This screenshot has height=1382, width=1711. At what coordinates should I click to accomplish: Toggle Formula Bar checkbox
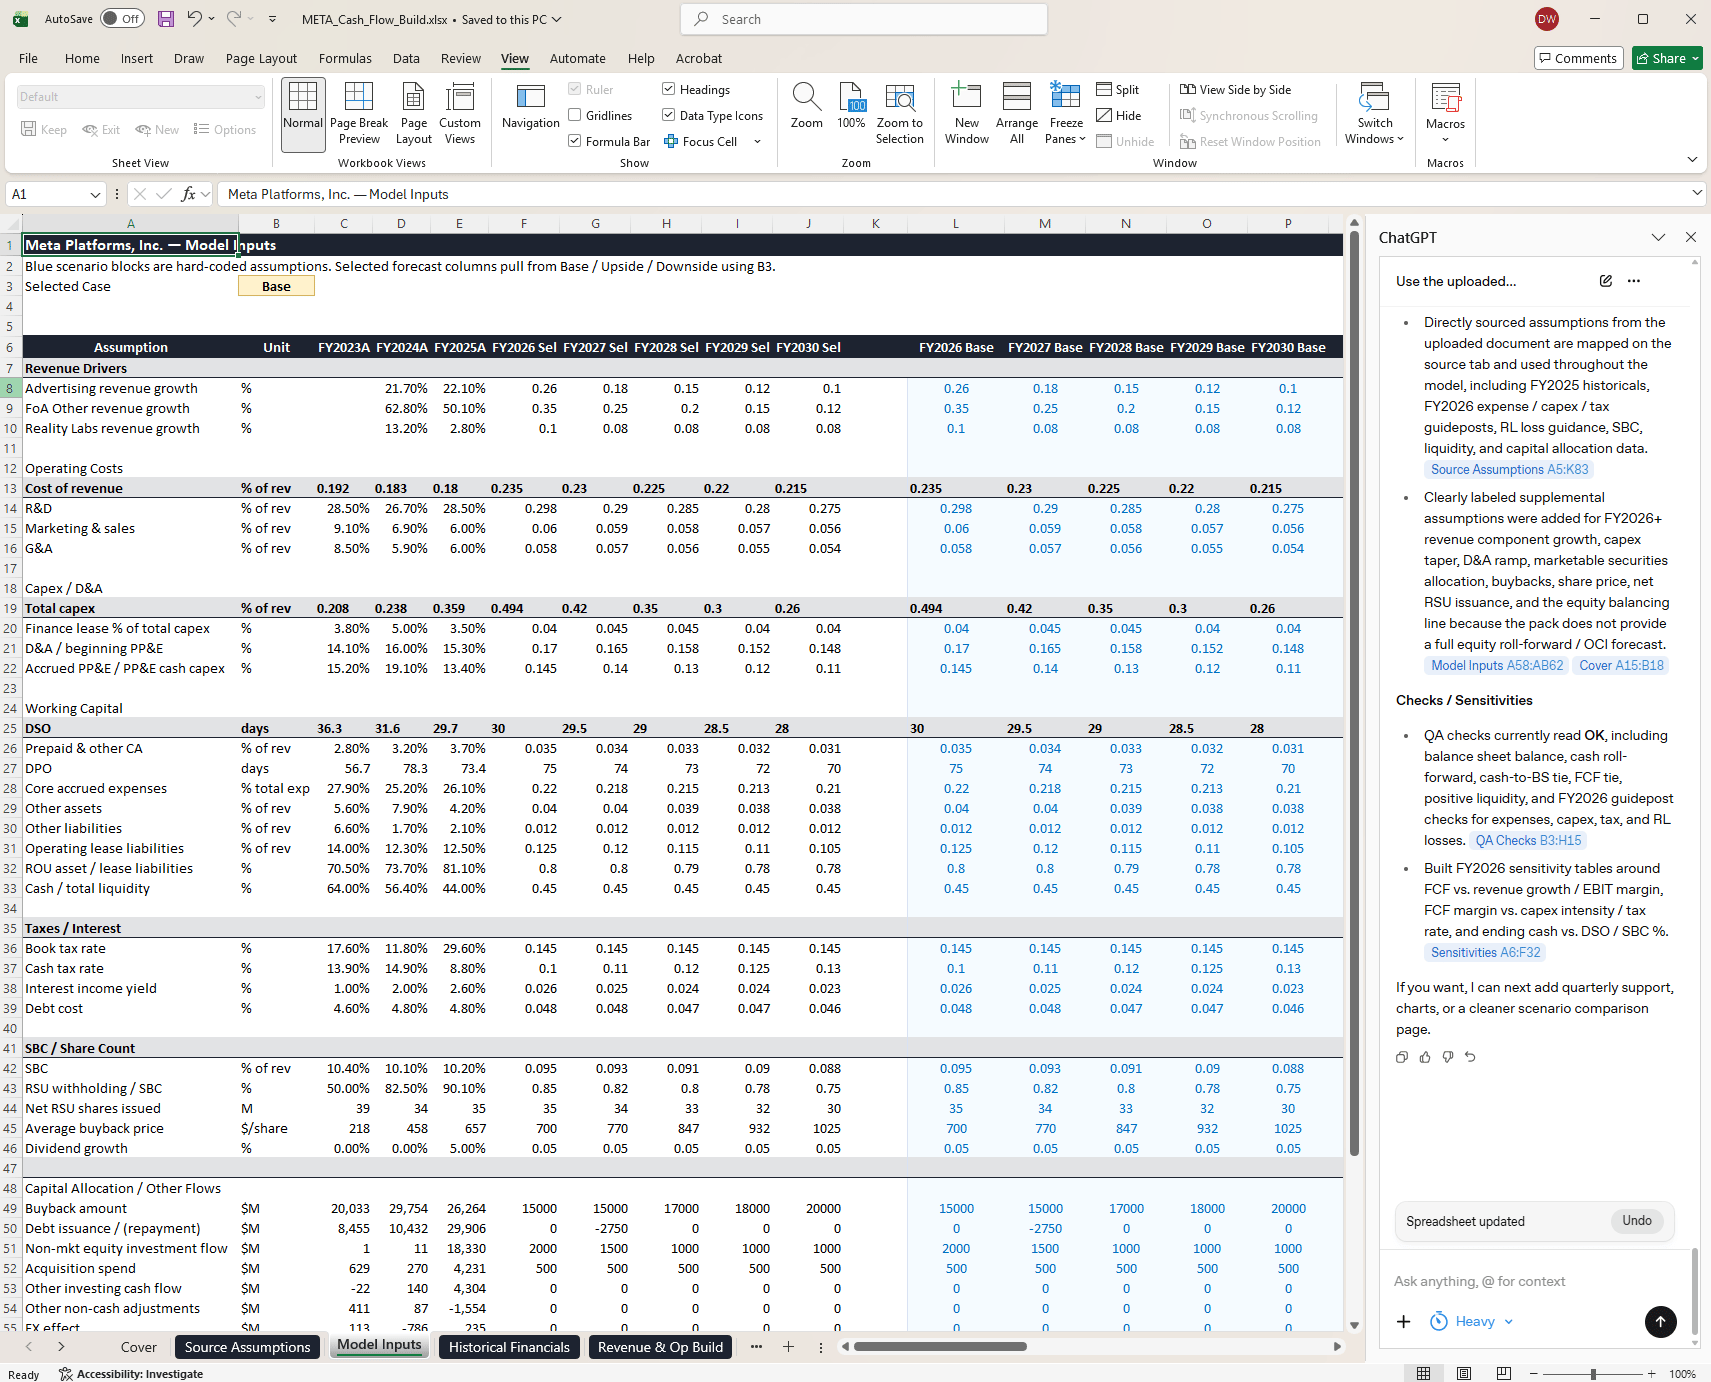[575, 142]
